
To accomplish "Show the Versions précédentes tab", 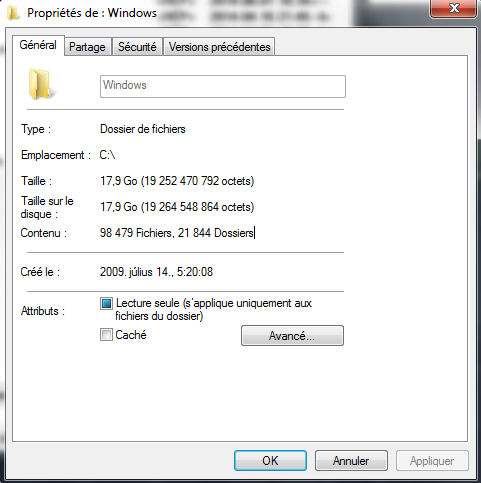I will (x=219, y=47).
